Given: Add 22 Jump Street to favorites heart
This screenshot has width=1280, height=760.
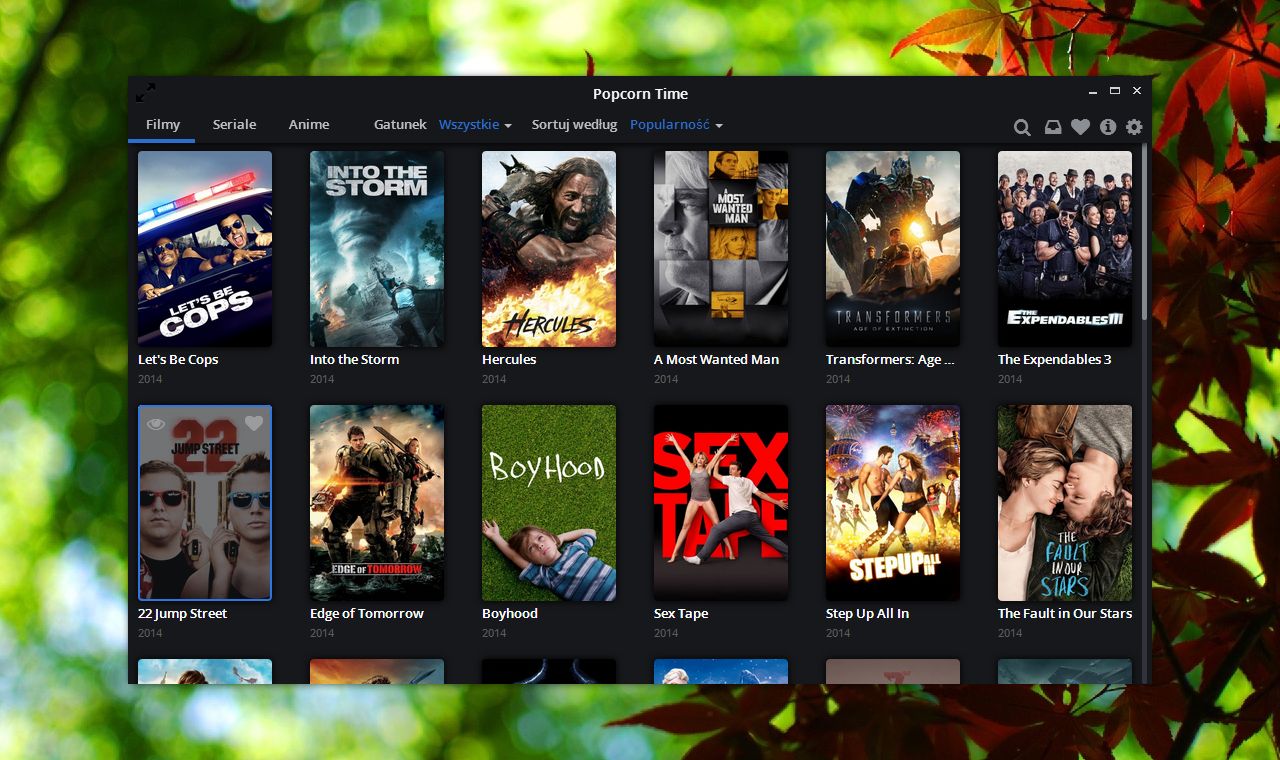Looking at the screenshot, I should [254, 424].
